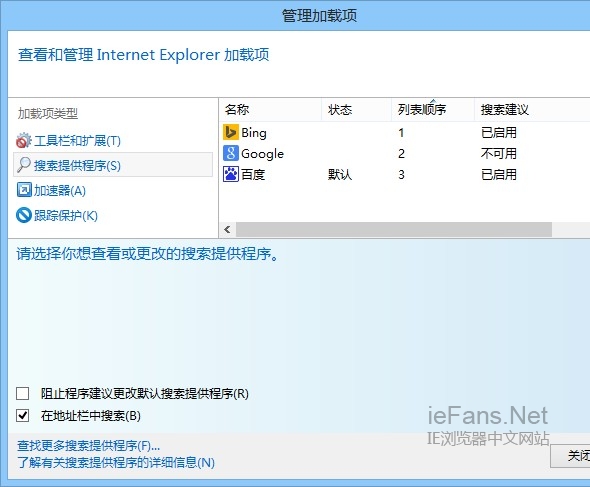Sort by 列表顺序 column header

coord(432,110)
